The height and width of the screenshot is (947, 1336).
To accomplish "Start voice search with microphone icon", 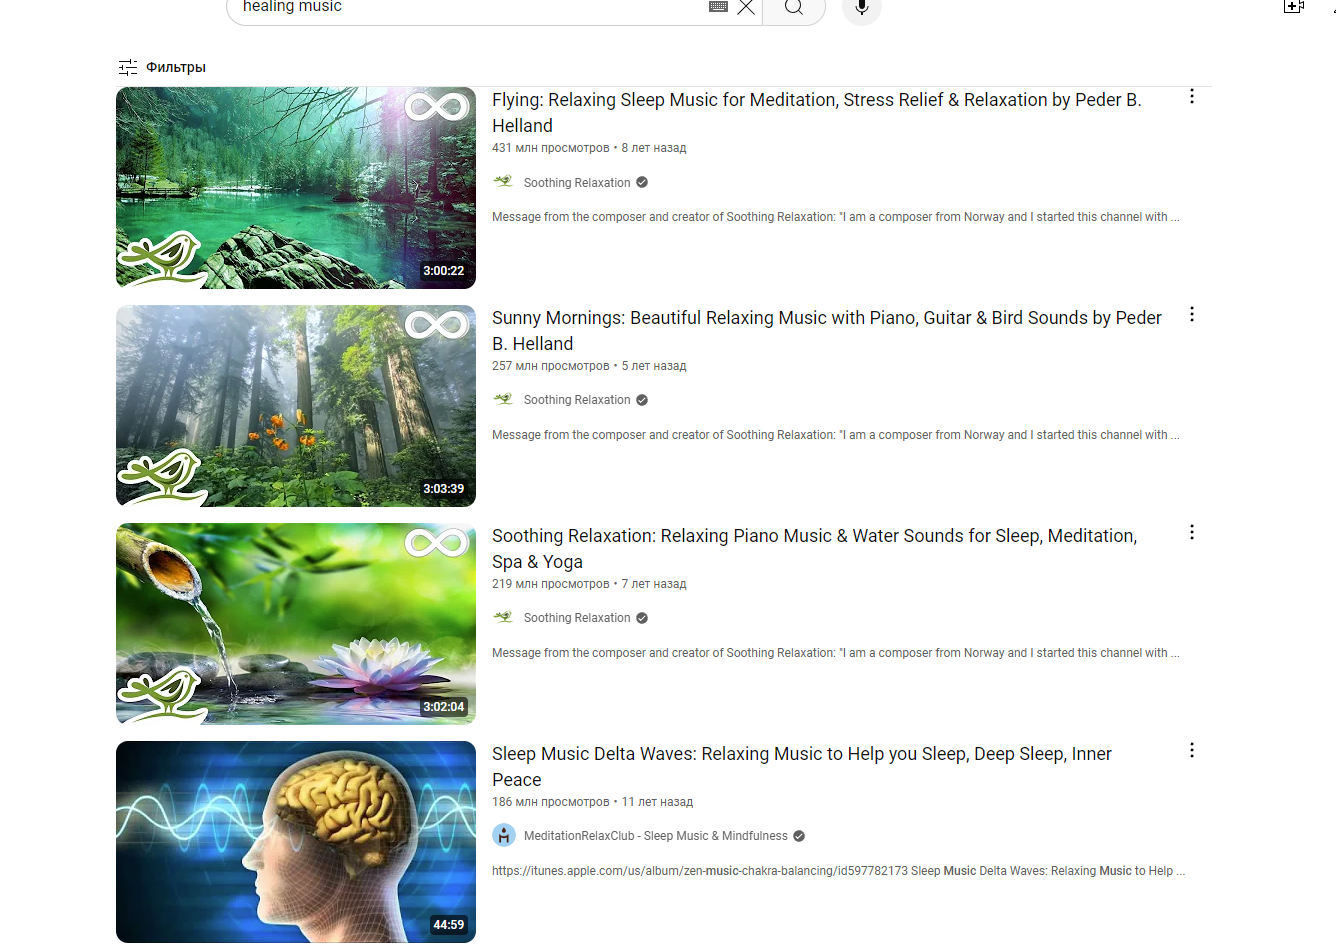I will [862, 8].
